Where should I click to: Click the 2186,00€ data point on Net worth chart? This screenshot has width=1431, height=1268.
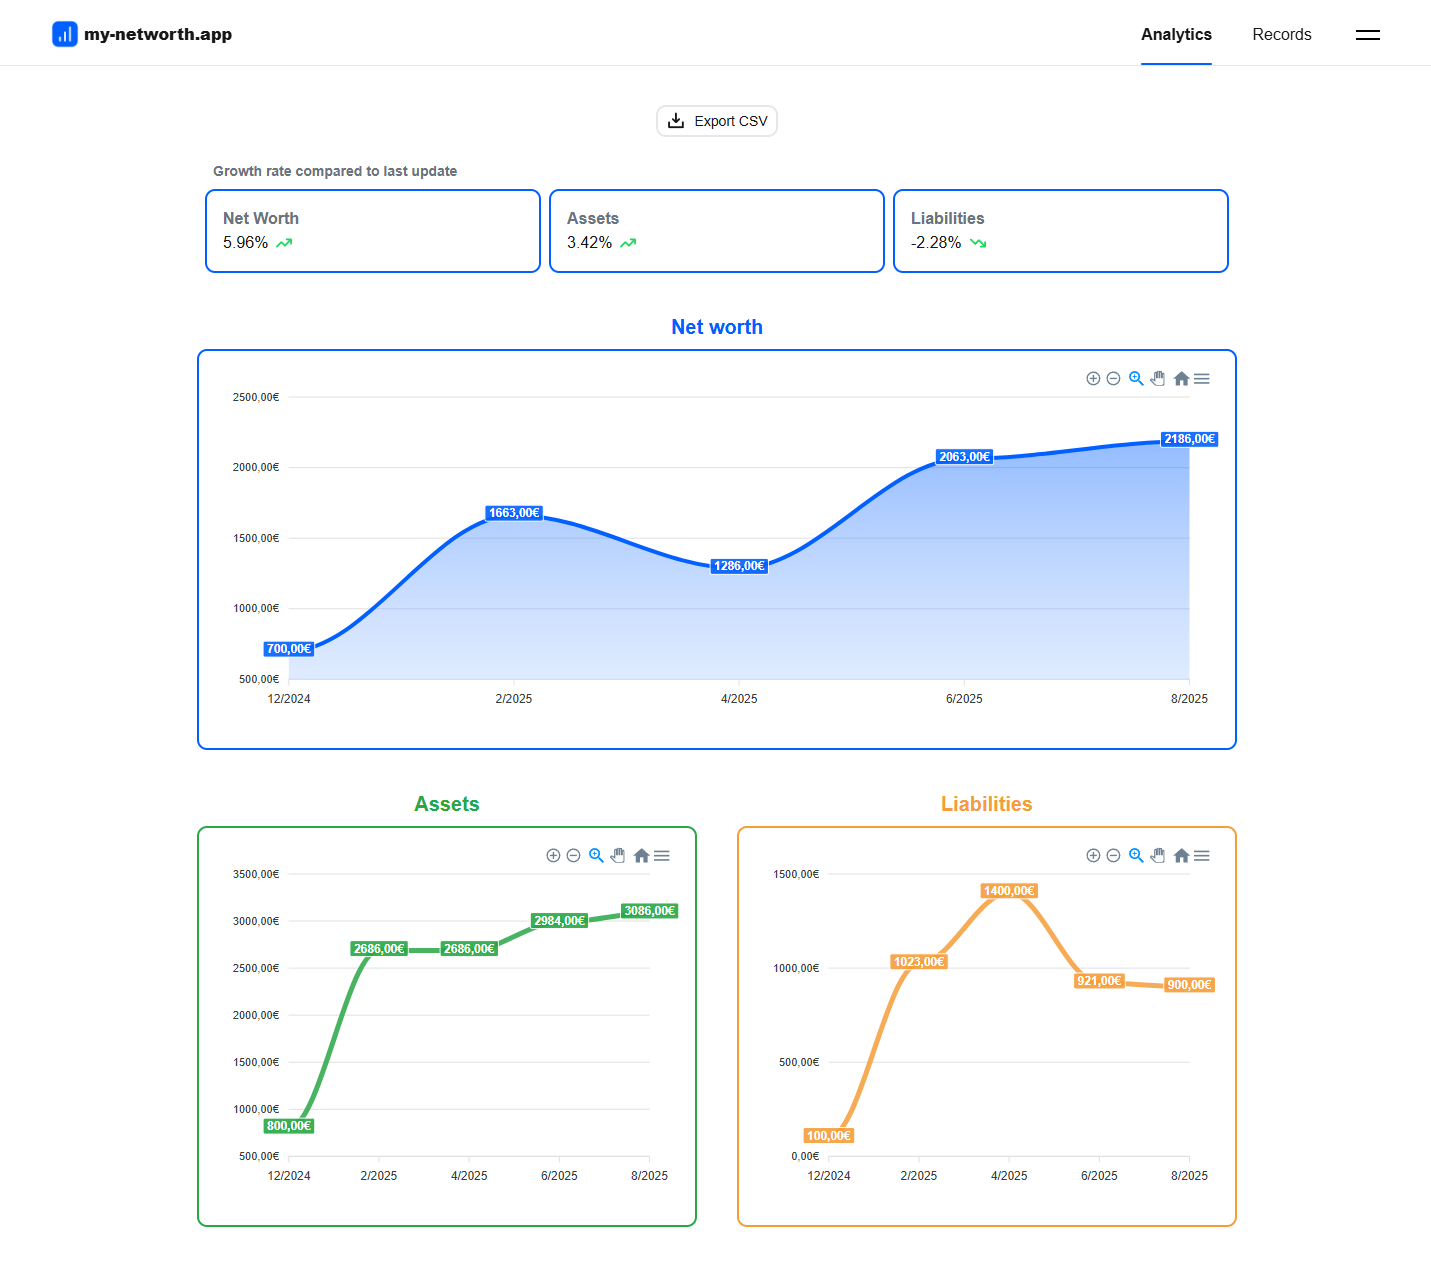click(1190, 439)
